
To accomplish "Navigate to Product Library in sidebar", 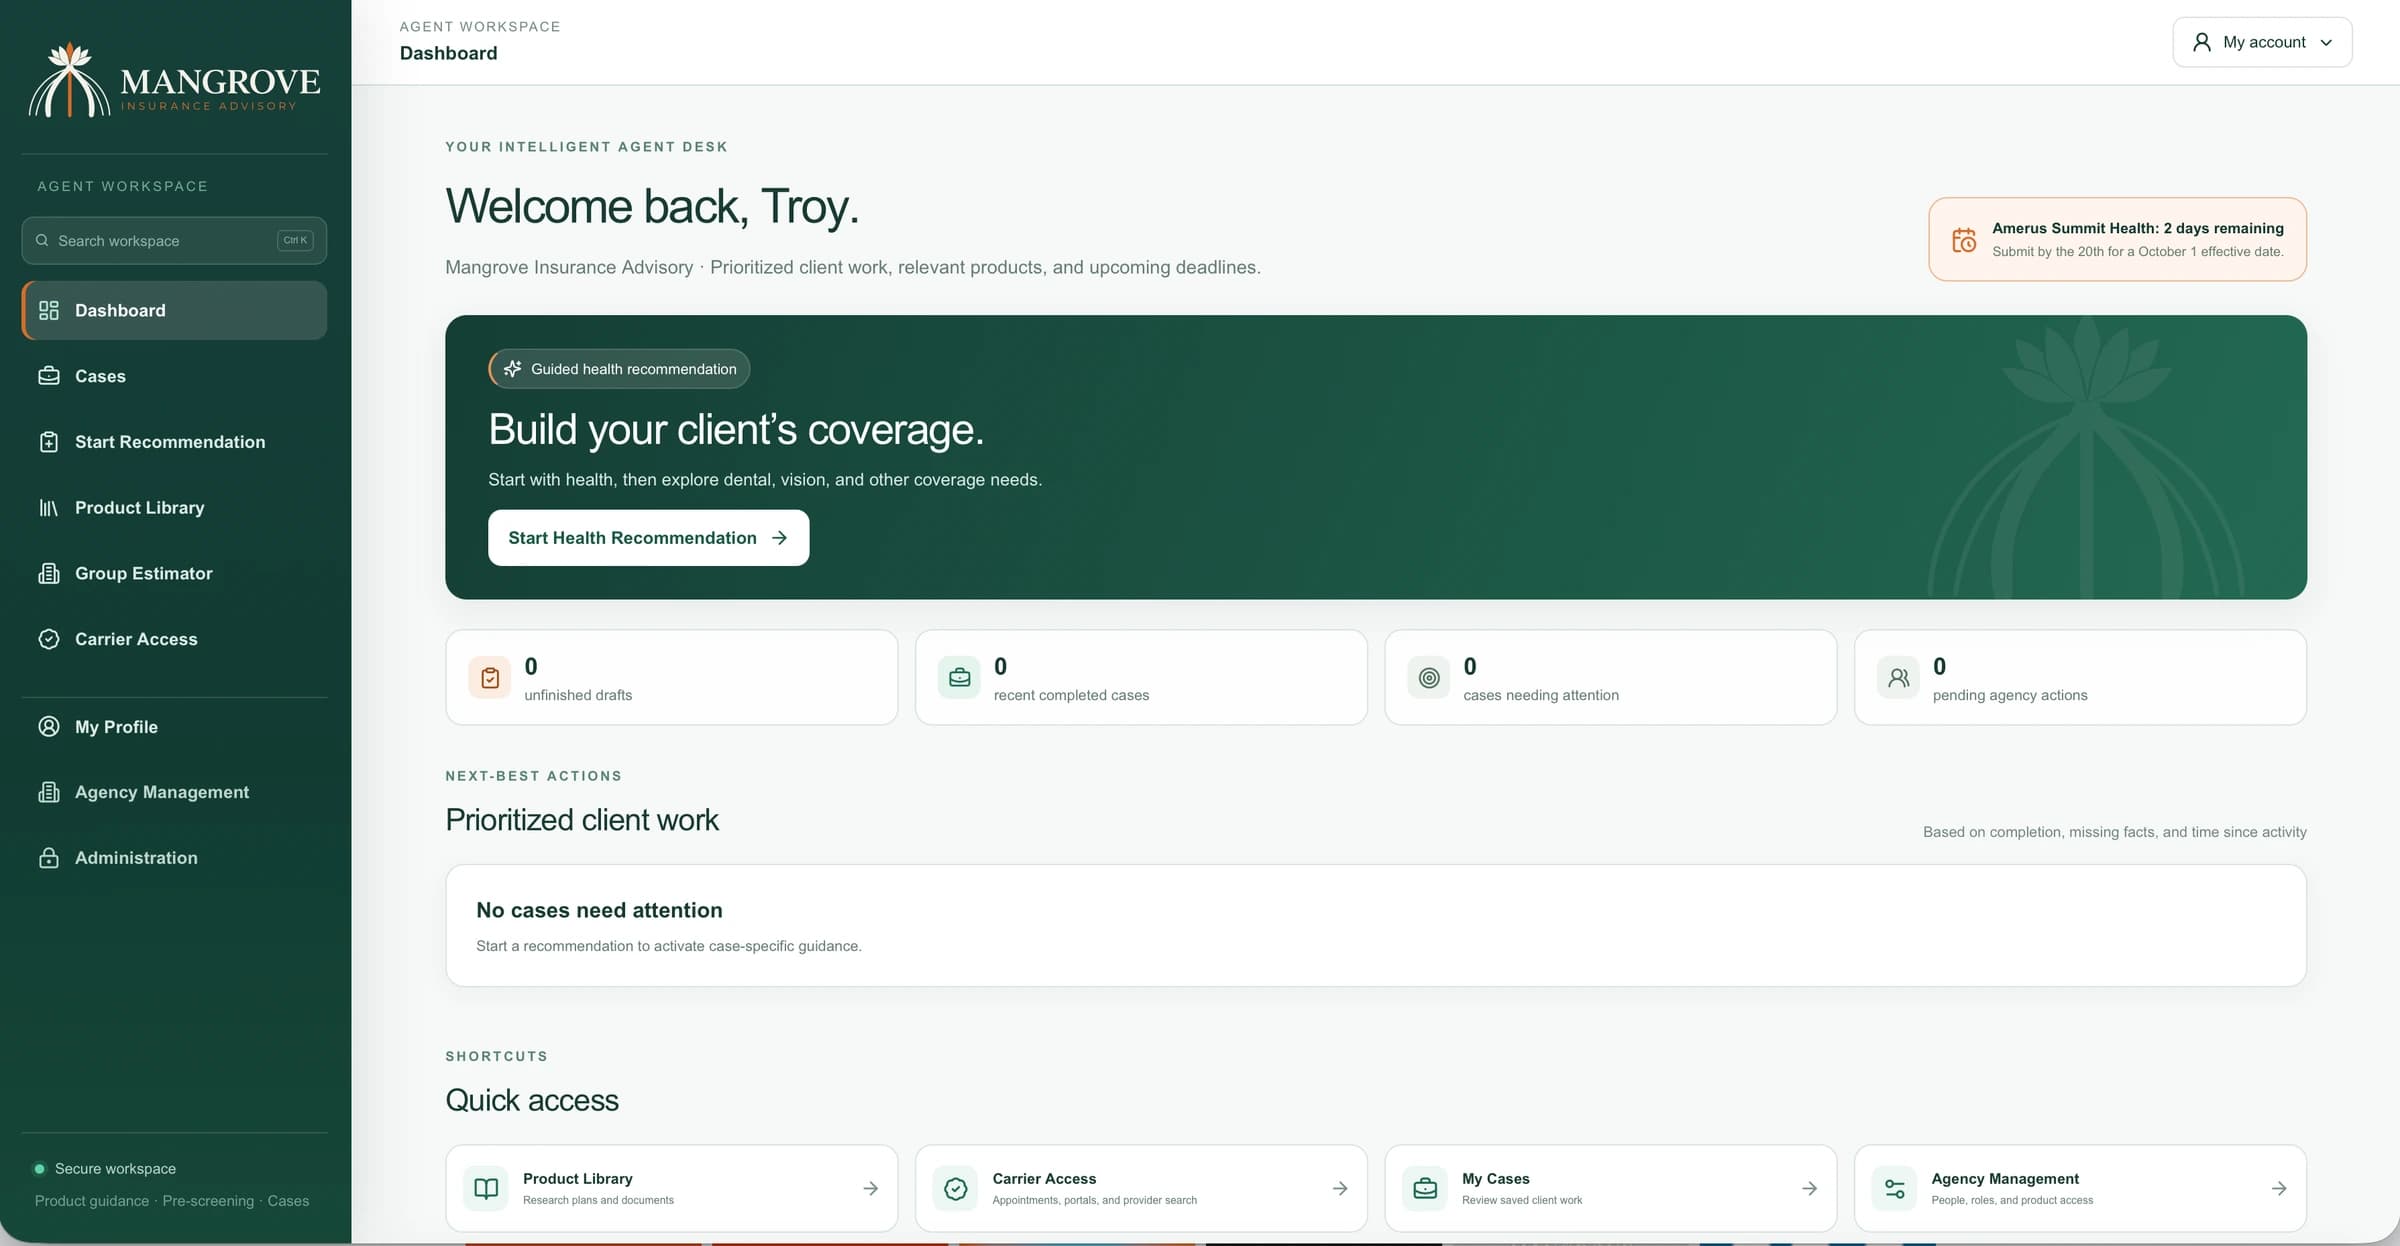I will click(x=174, y=508).
